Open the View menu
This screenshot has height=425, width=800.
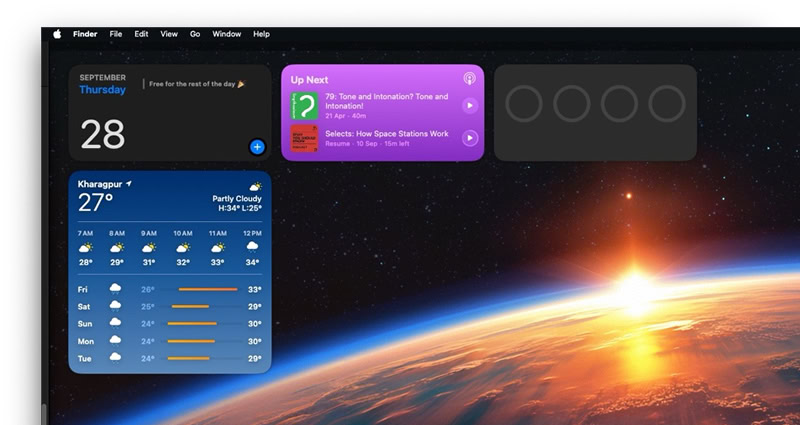(x=169, y=34)
